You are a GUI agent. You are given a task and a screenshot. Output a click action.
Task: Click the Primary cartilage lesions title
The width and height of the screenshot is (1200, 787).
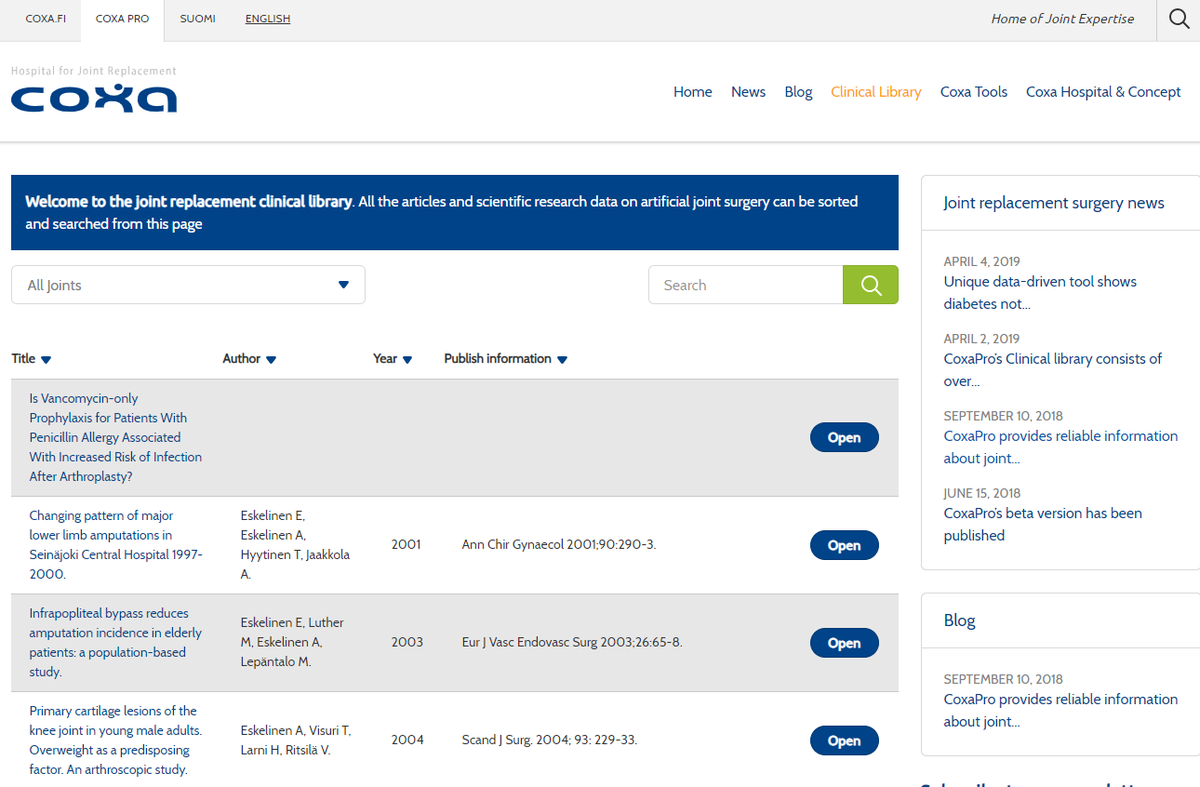coord(115,741)
